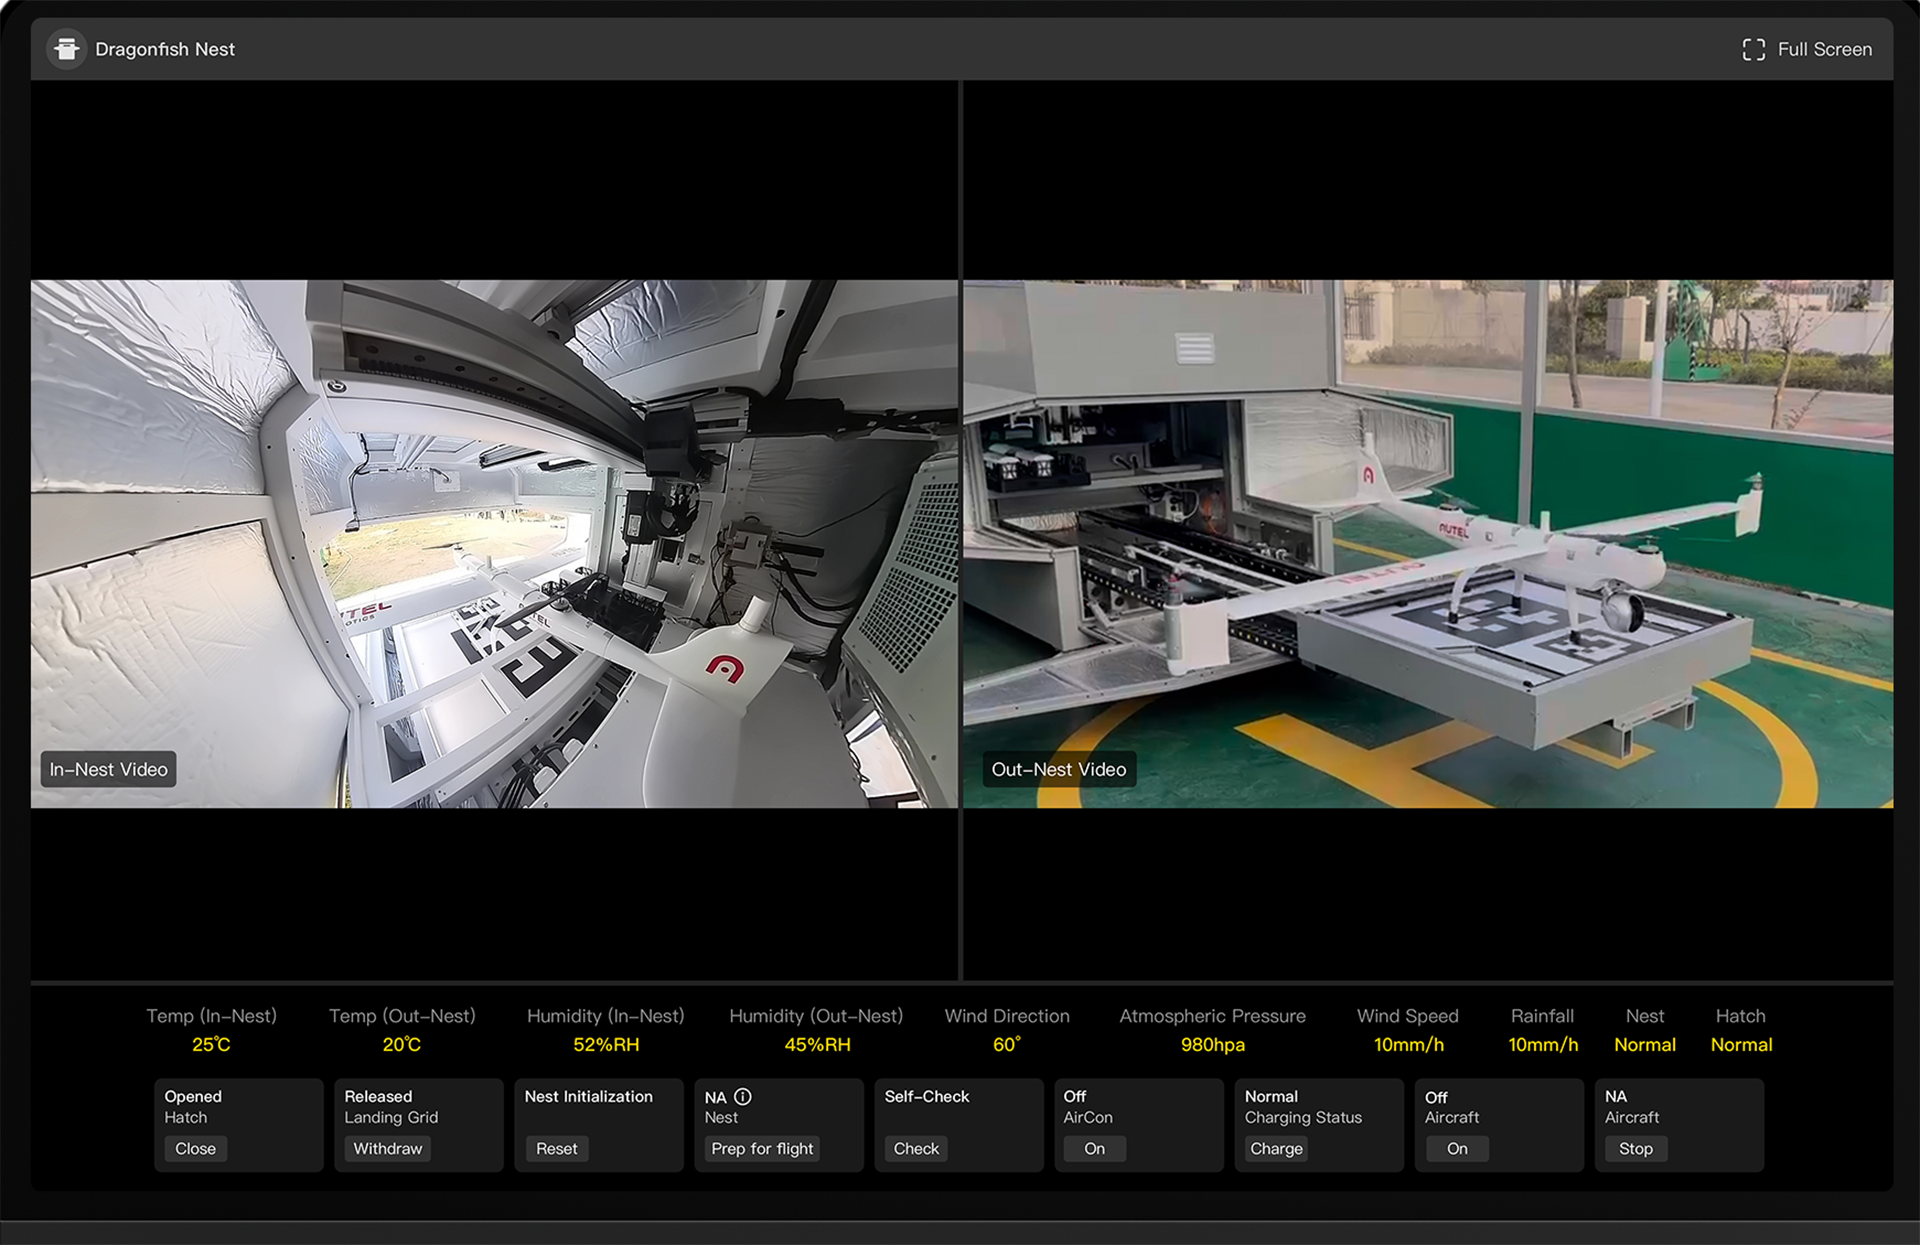Click the Nest status Normal
This screenshot has width=1920, height=1245.
pyautogui.click(x=1645, y=1044)
